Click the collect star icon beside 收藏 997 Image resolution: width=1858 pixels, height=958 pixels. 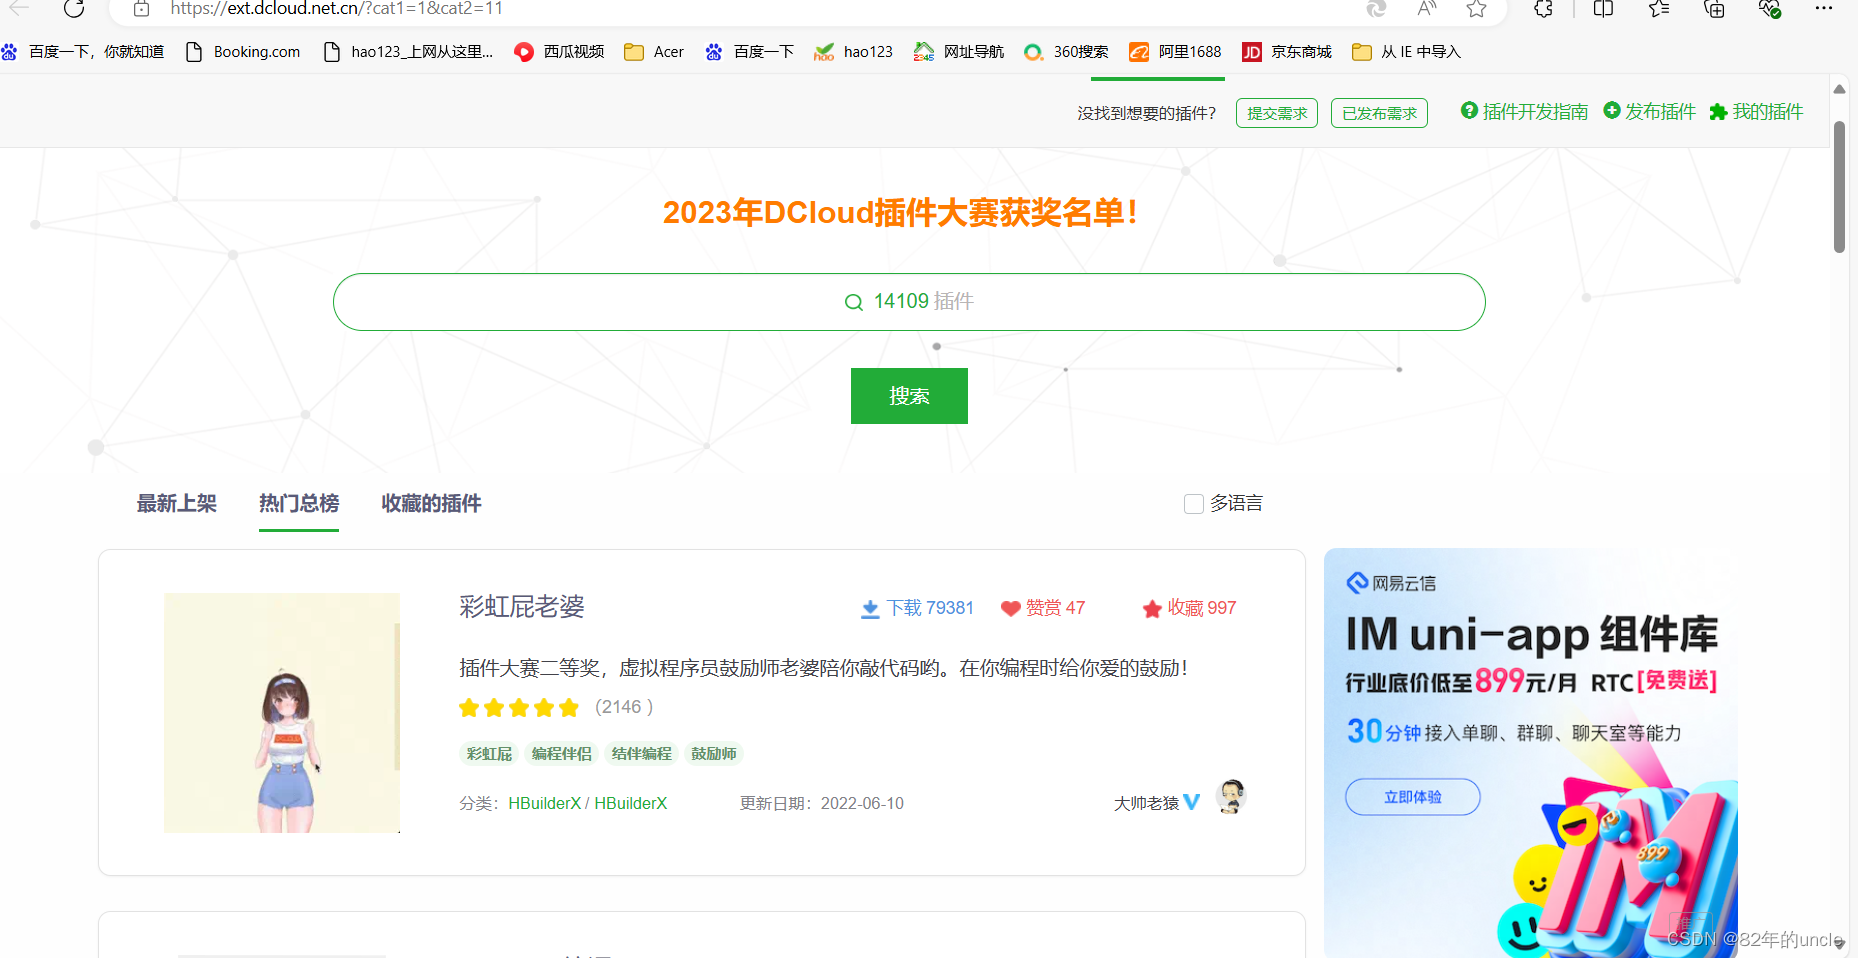pyautogui.click(x=1152, y=608)
